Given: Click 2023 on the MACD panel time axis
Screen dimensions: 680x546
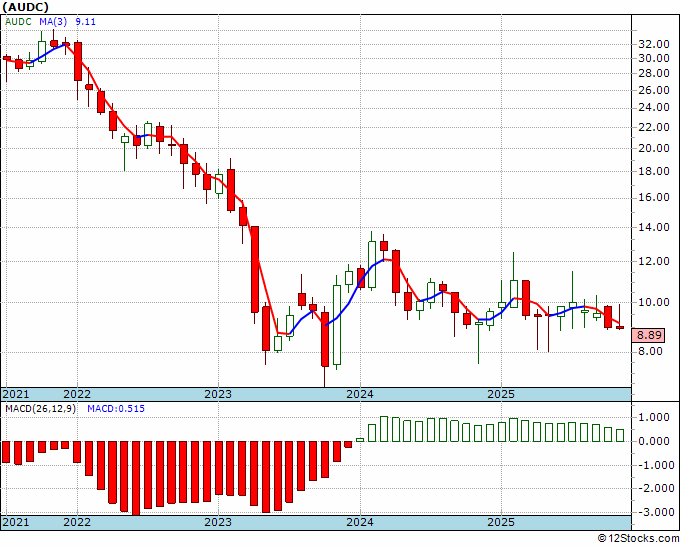Looking at the screenshot, I should tap(218, 522).
